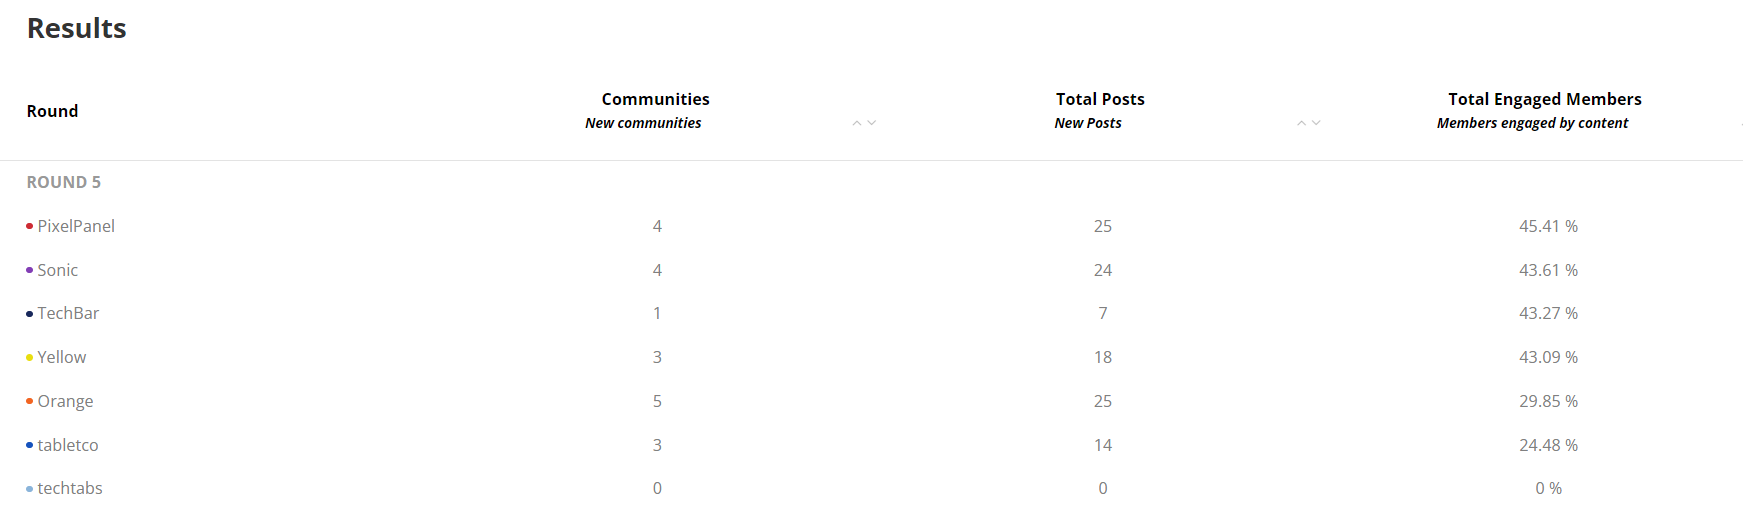Viewport: 1743px width, 511px height.
Task: Click the orange dot next to Orange team
Action: point(29,401)
